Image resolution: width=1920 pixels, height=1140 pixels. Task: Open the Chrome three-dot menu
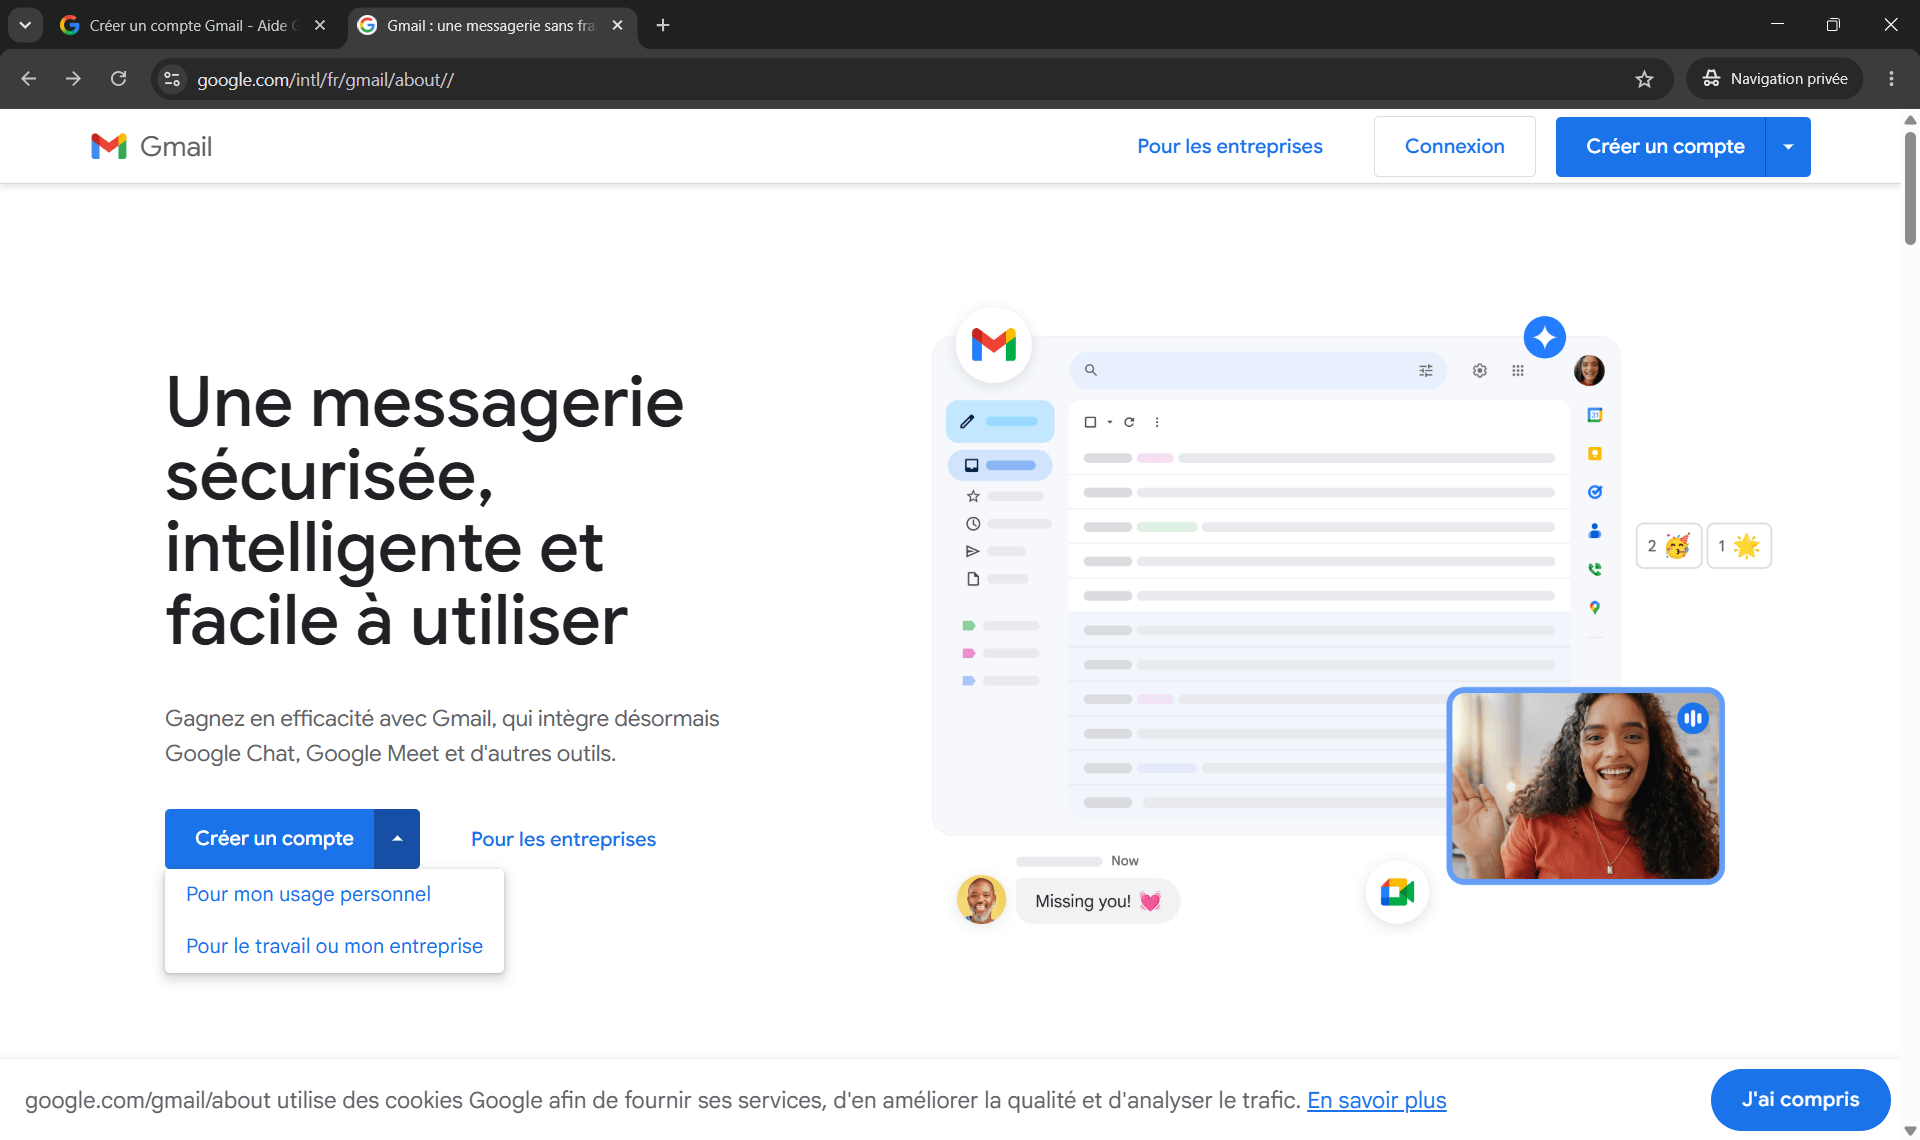(x=1891, y=79)
